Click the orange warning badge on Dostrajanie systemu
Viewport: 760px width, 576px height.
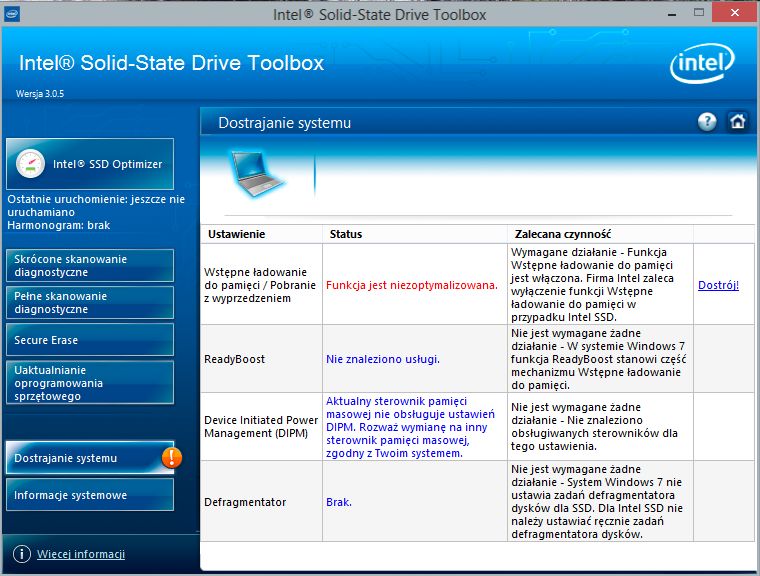172,457
